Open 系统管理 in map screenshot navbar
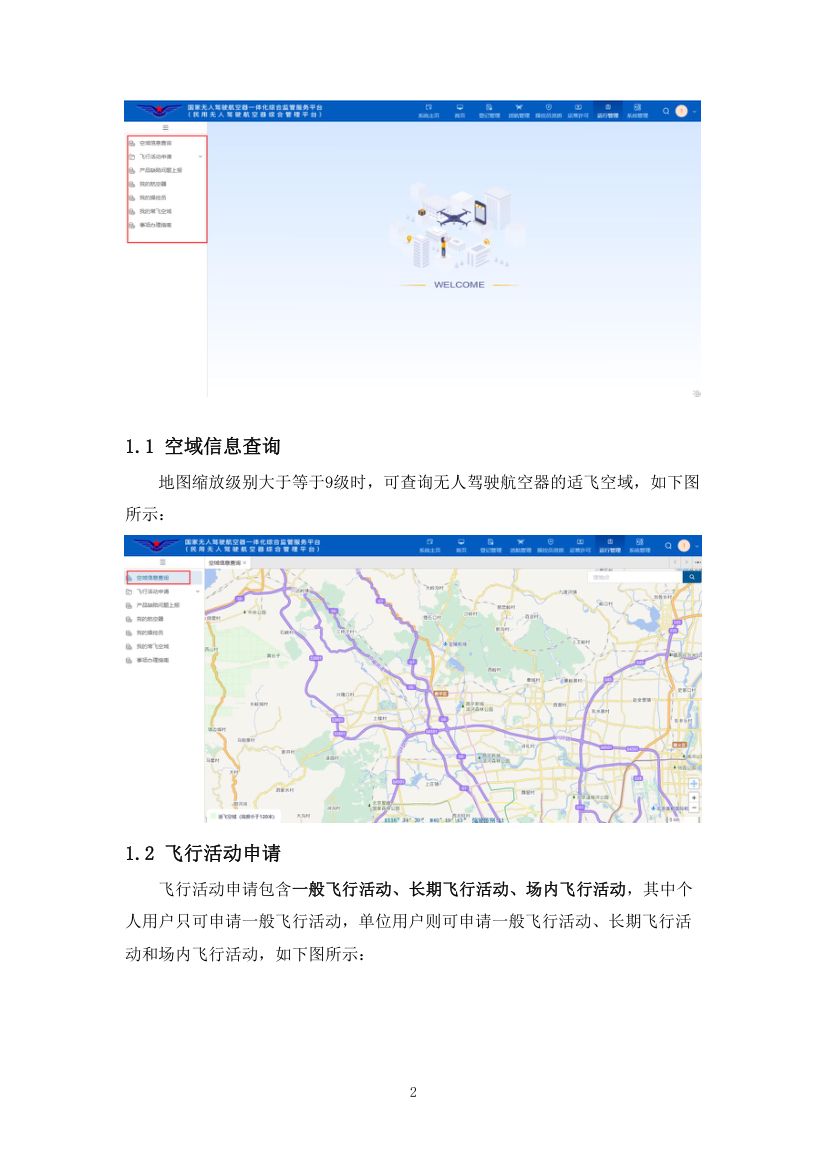This screenshot has width=827, height=1170. click(x=640, y=545)
